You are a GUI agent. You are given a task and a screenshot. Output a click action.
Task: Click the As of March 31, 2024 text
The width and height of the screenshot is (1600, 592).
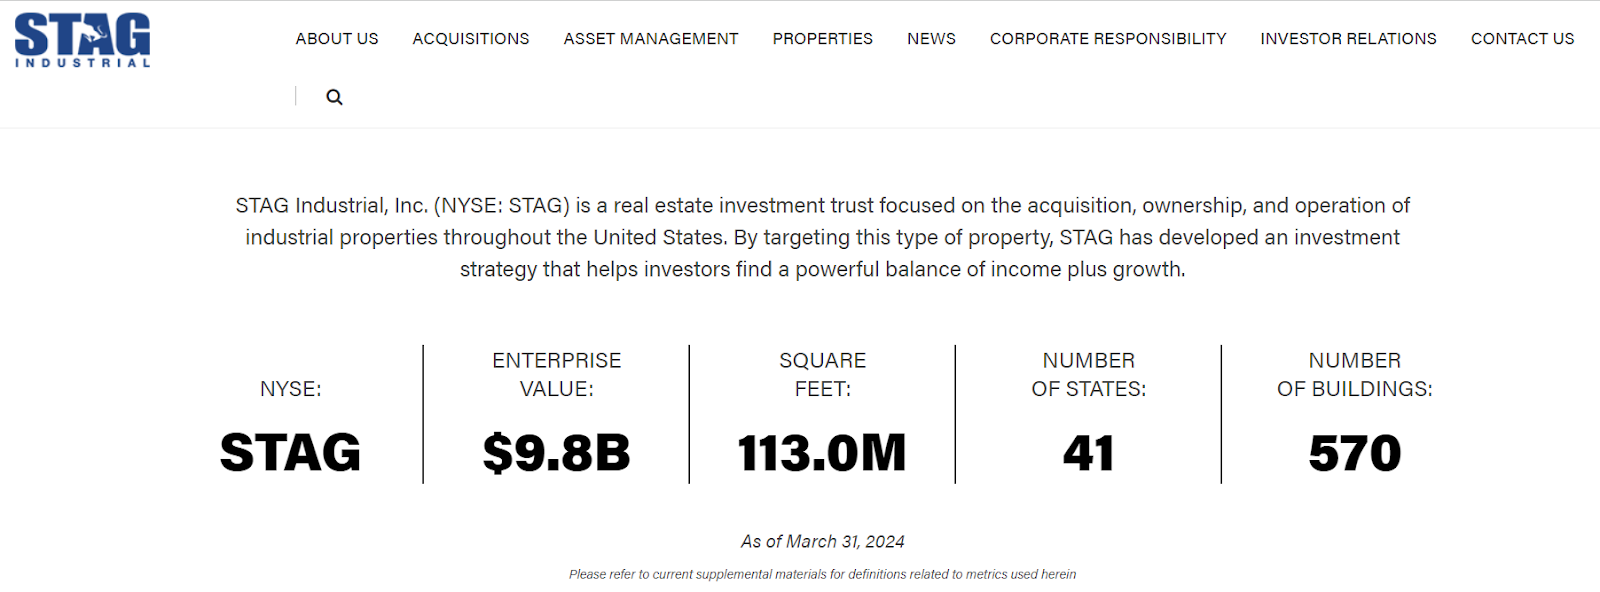pyautogui.click(x=822, y=542)
